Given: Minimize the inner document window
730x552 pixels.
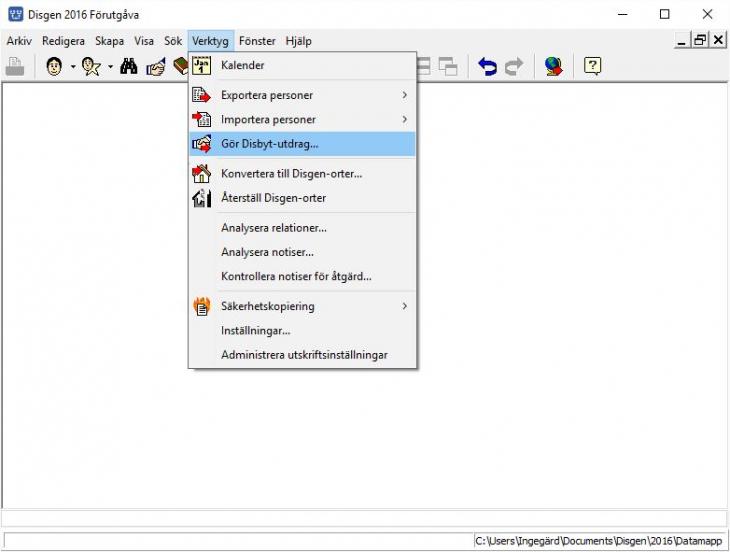Looking at the screenshot, I should click(682, 40).
